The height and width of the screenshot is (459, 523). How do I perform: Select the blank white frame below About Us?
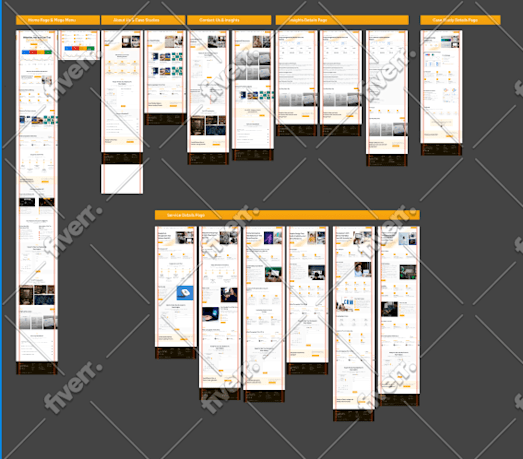(x=122, y=179)
